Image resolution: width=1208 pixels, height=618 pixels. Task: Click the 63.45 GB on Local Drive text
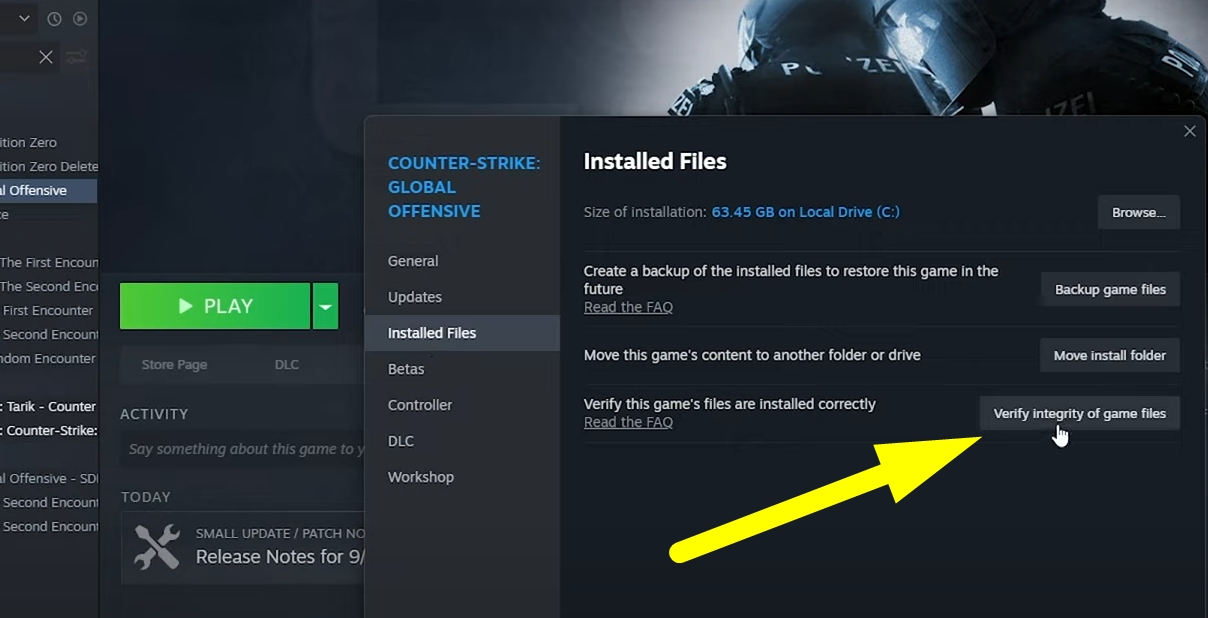[806, 212]
